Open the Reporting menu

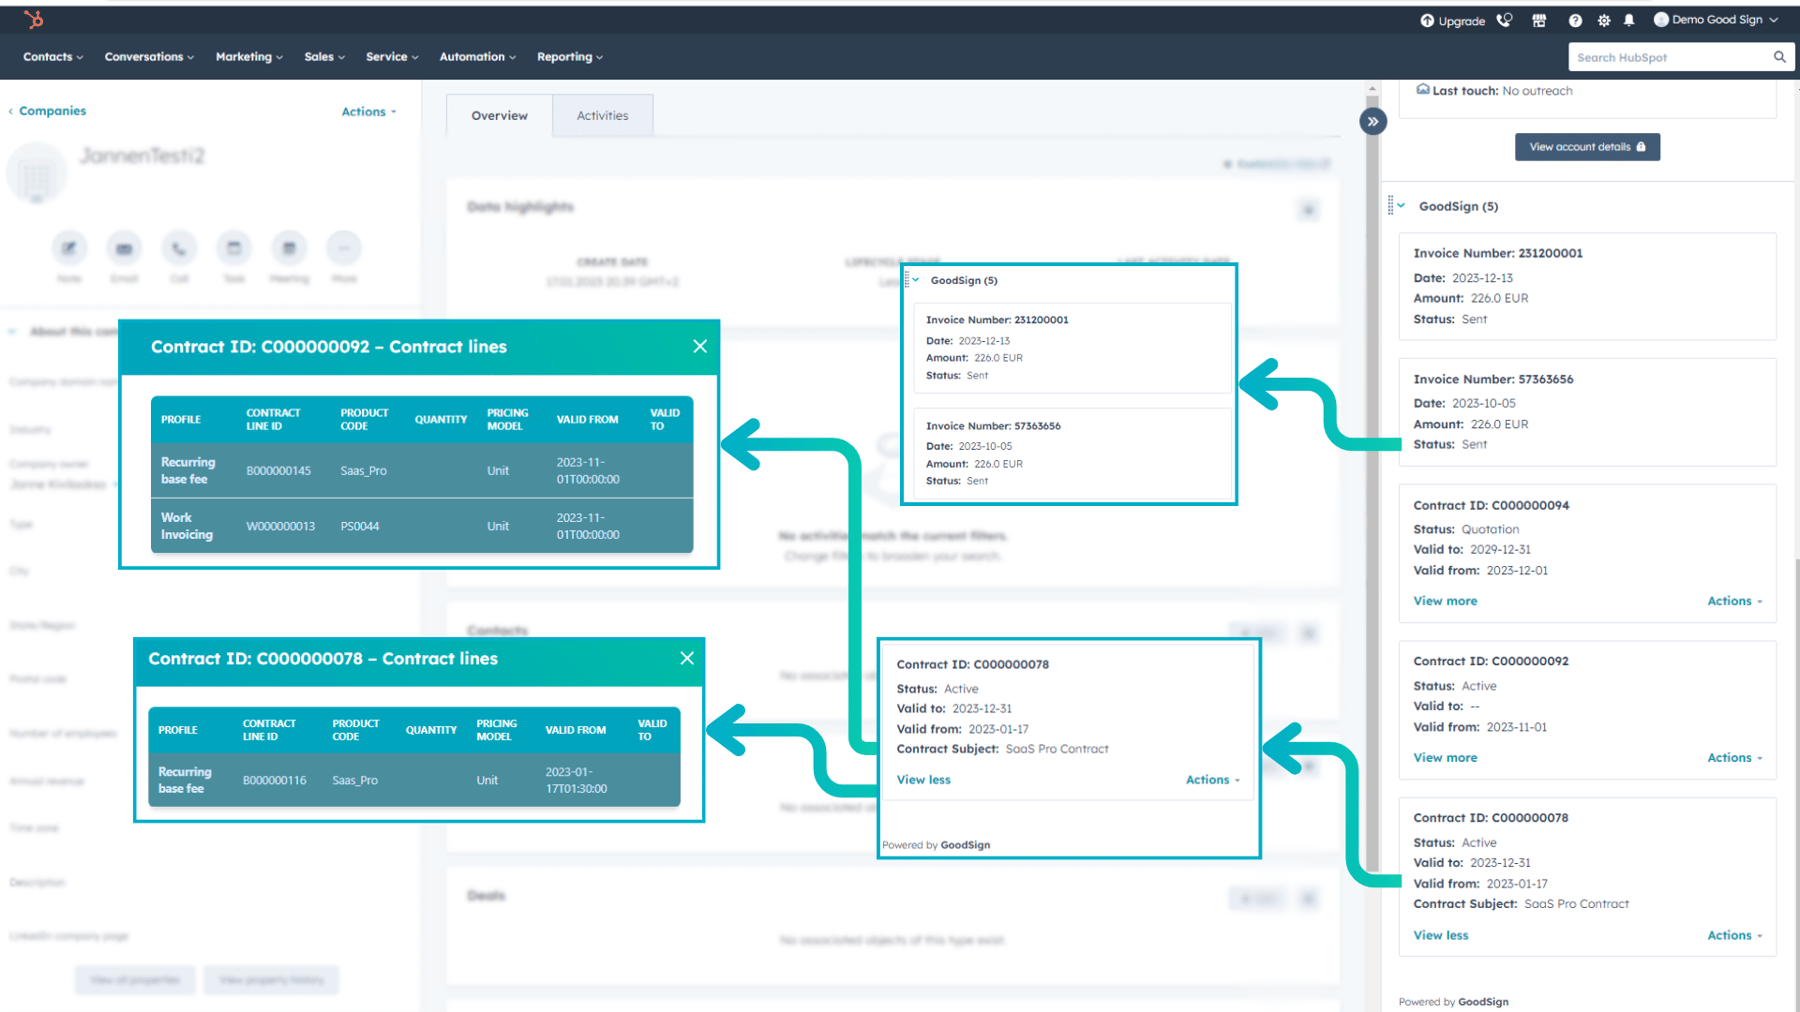[569, 57]
